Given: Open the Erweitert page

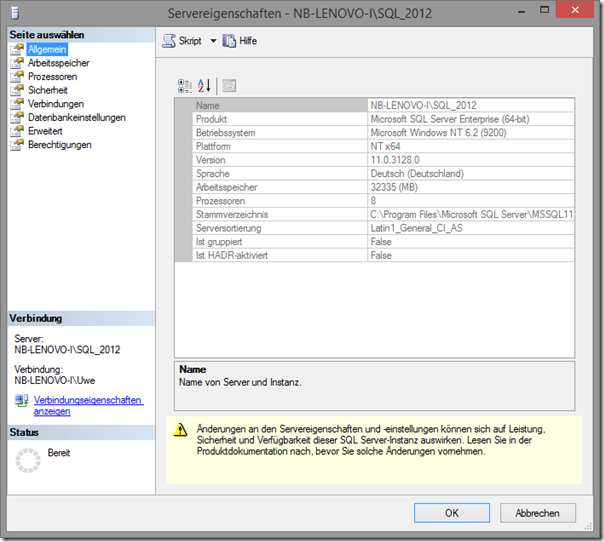Looking at the screenshot, I should [x=45, y=131].
